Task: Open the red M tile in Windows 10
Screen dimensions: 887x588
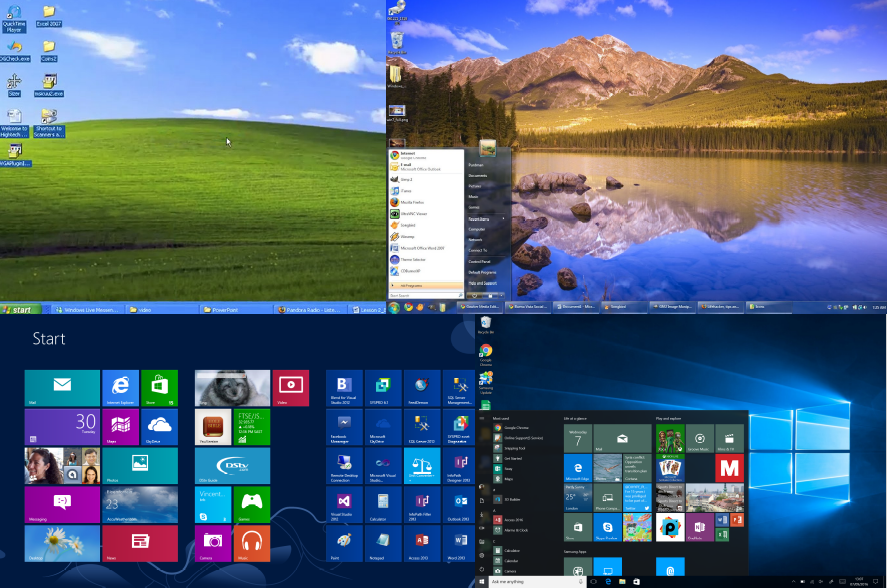Action: (x=729, y=468)
